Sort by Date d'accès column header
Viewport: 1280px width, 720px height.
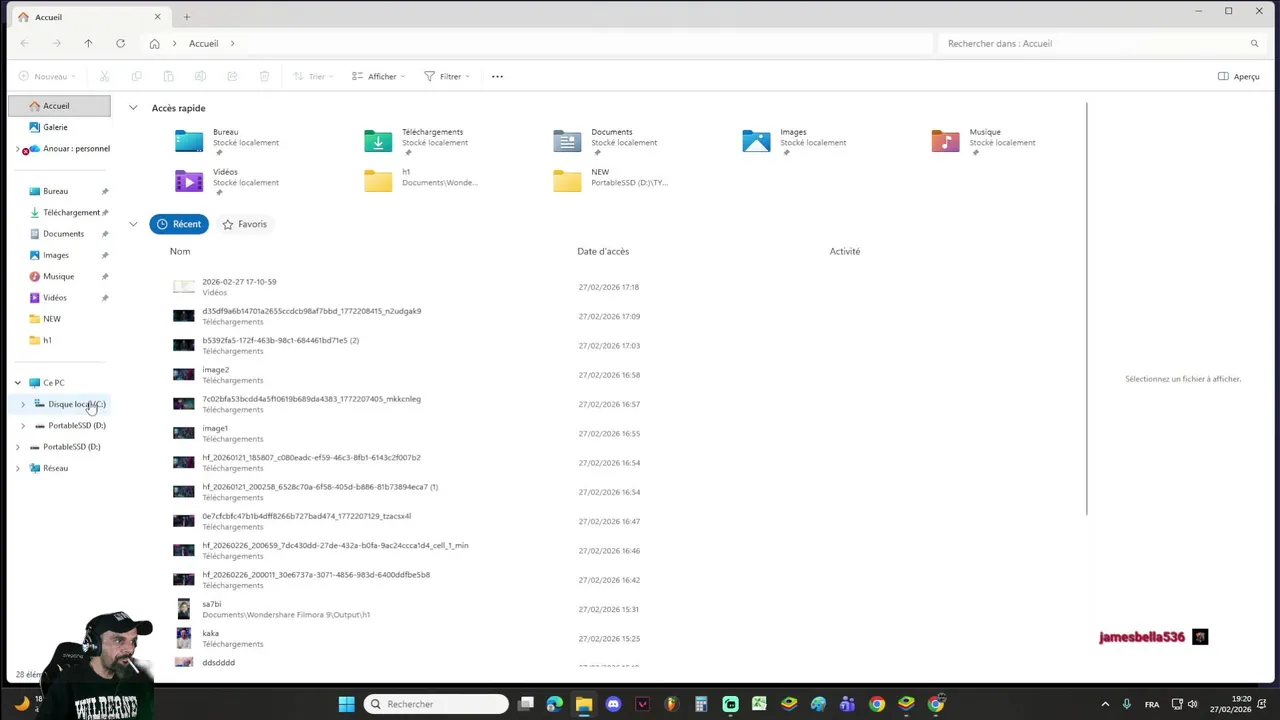pos(603,251)
